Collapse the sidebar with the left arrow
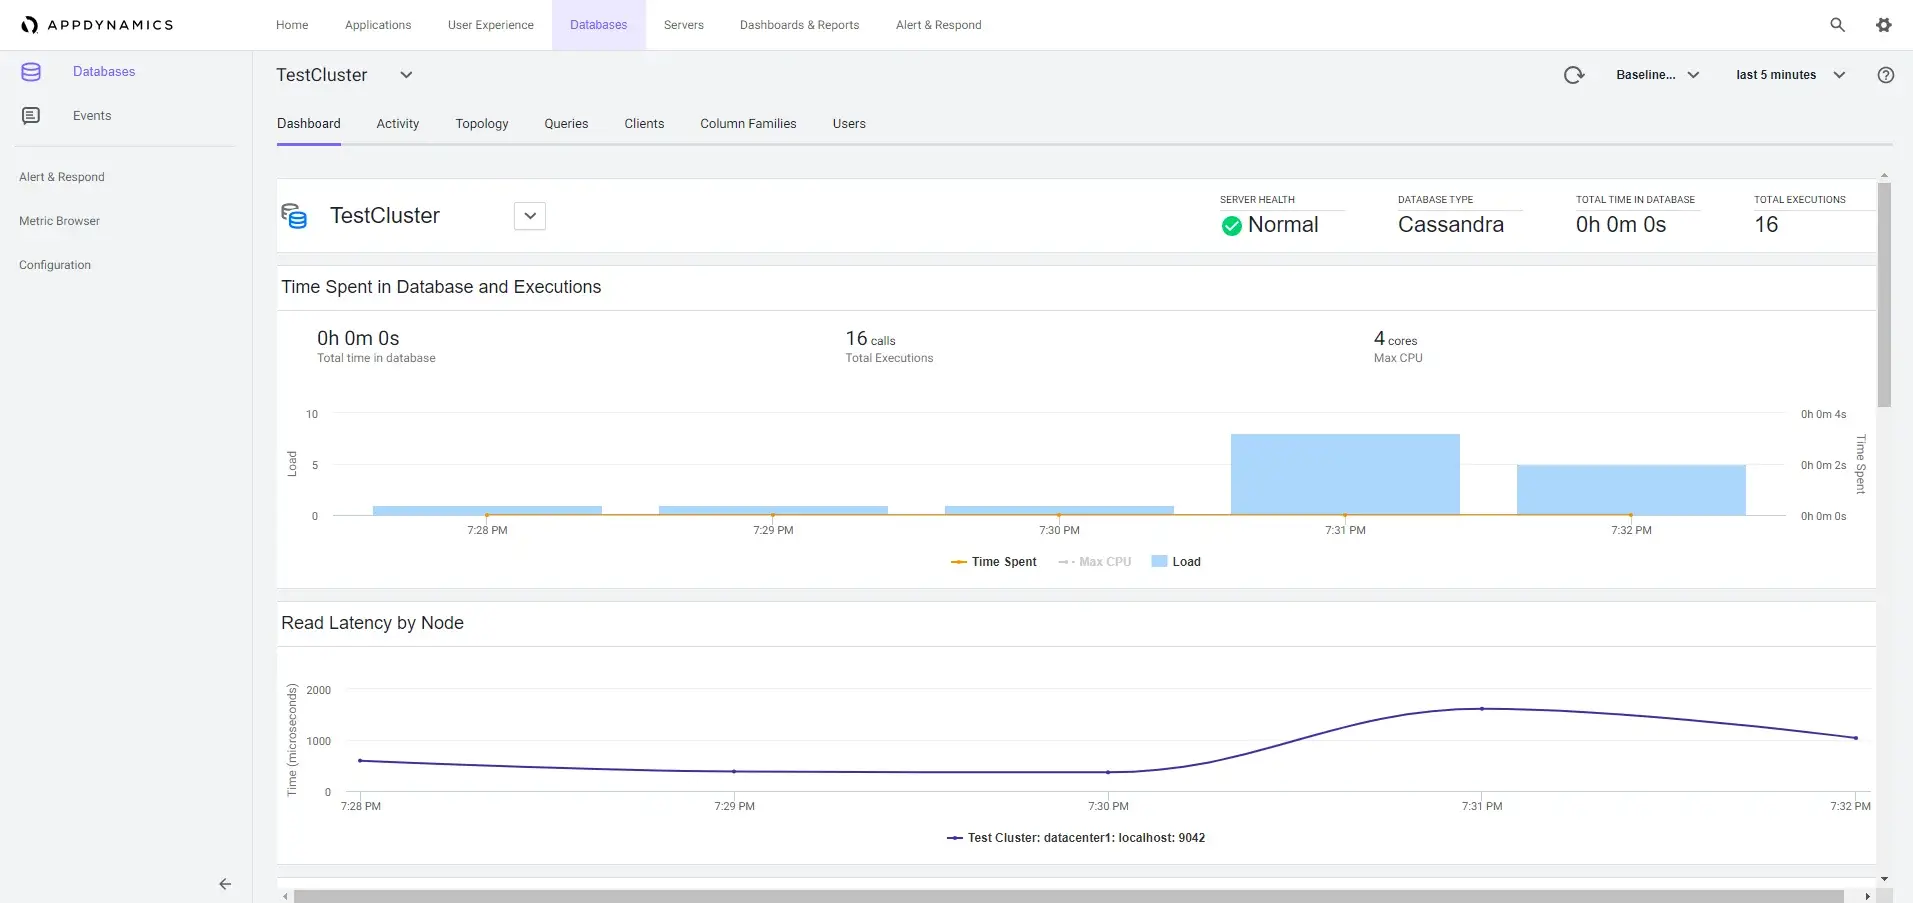Screen dimensions: 1913x903 point(225,884)
